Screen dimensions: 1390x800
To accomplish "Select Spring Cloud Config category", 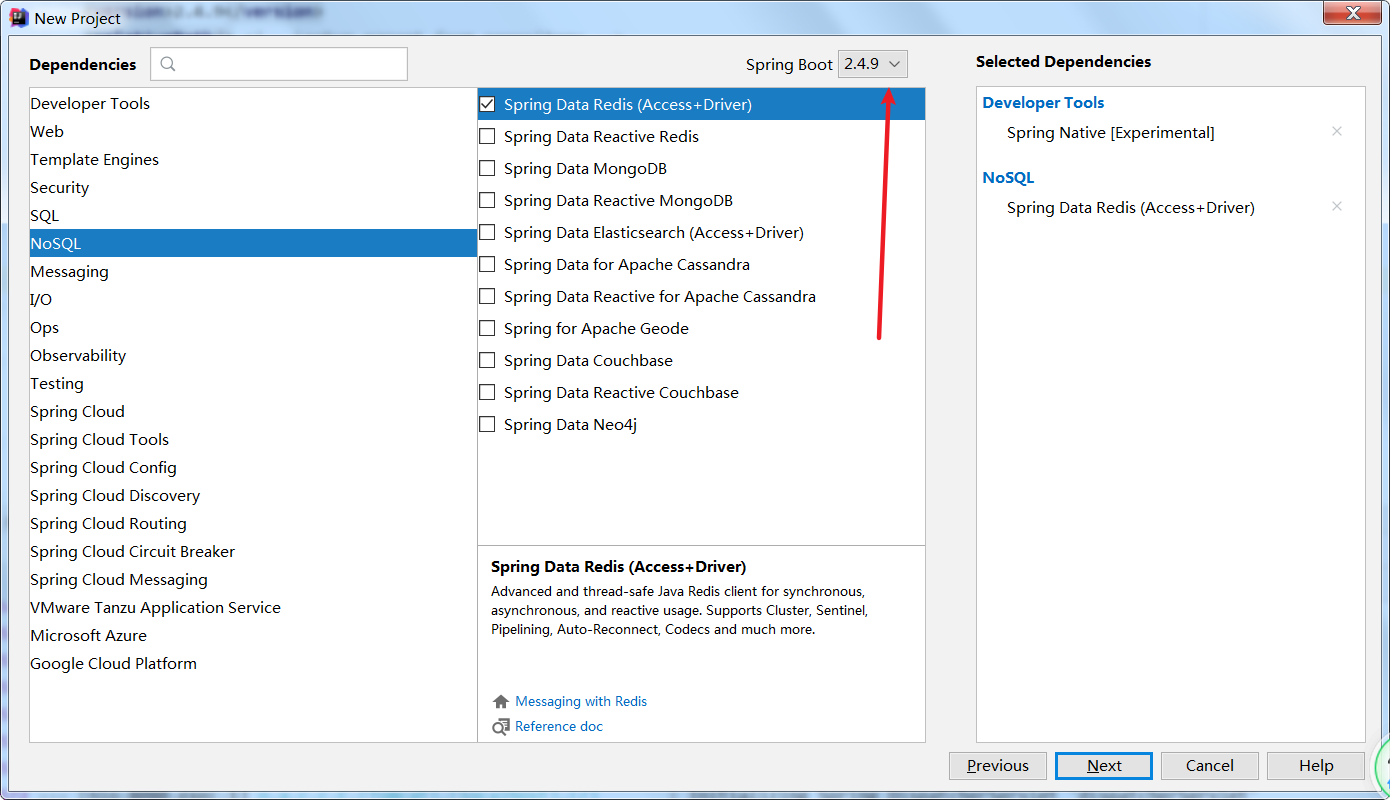I will tap(253, 468).
